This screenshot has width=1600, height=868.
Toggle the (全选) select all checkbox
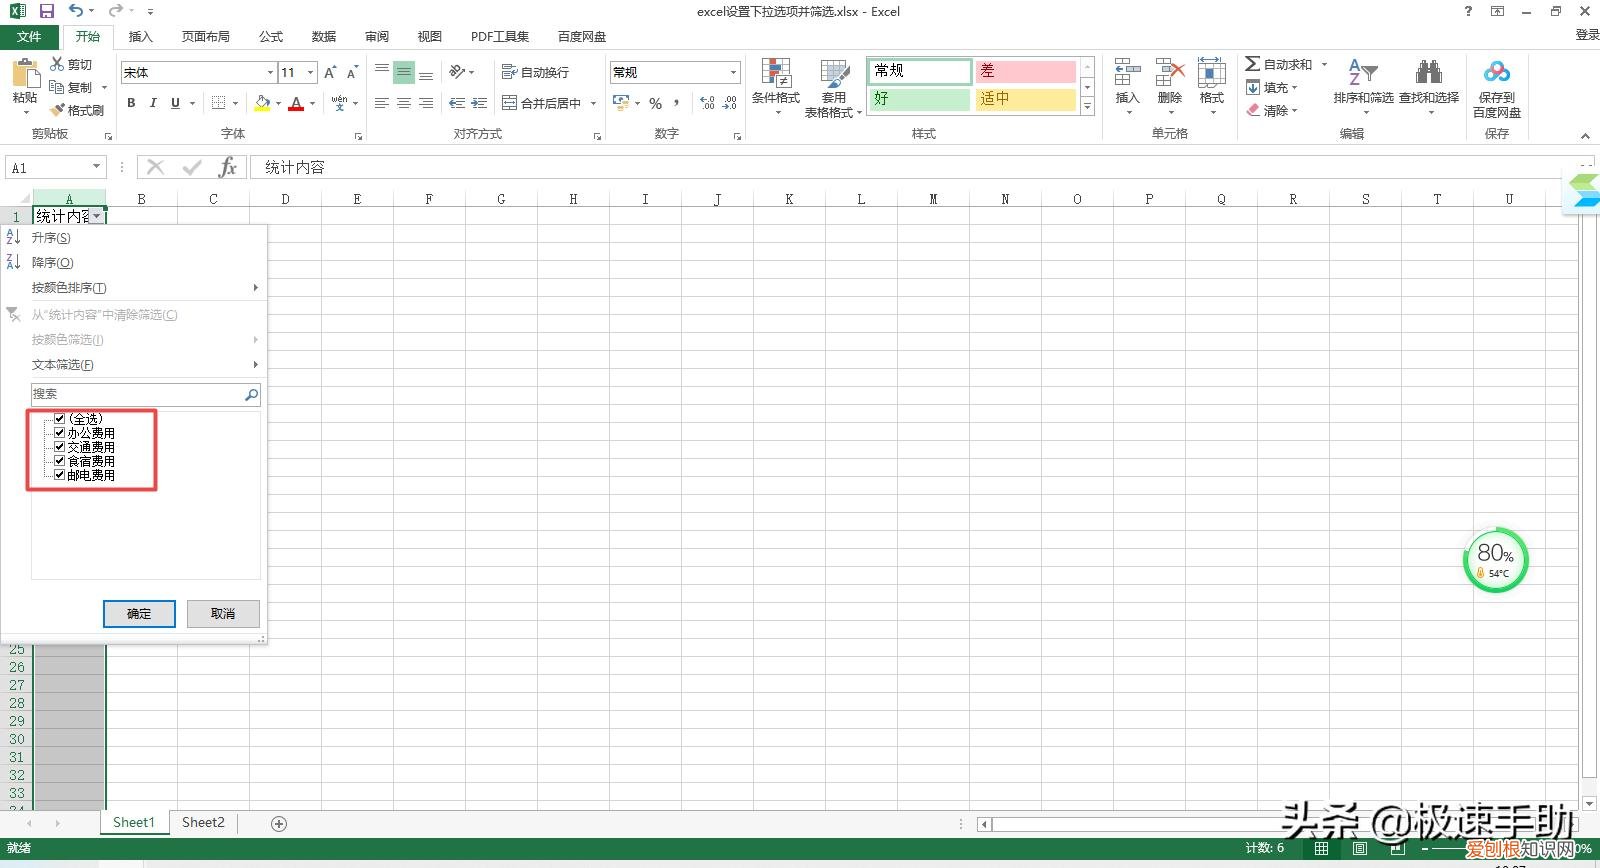[60, 419]
